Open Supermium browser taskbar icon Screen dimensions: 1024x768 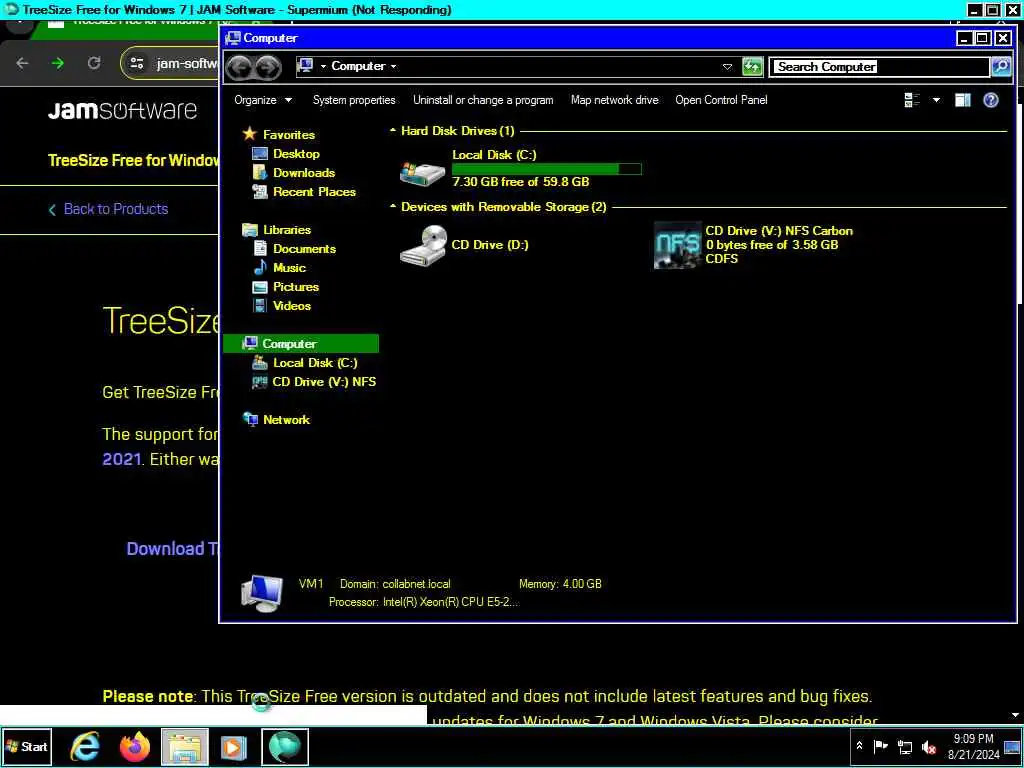[285, 746]
